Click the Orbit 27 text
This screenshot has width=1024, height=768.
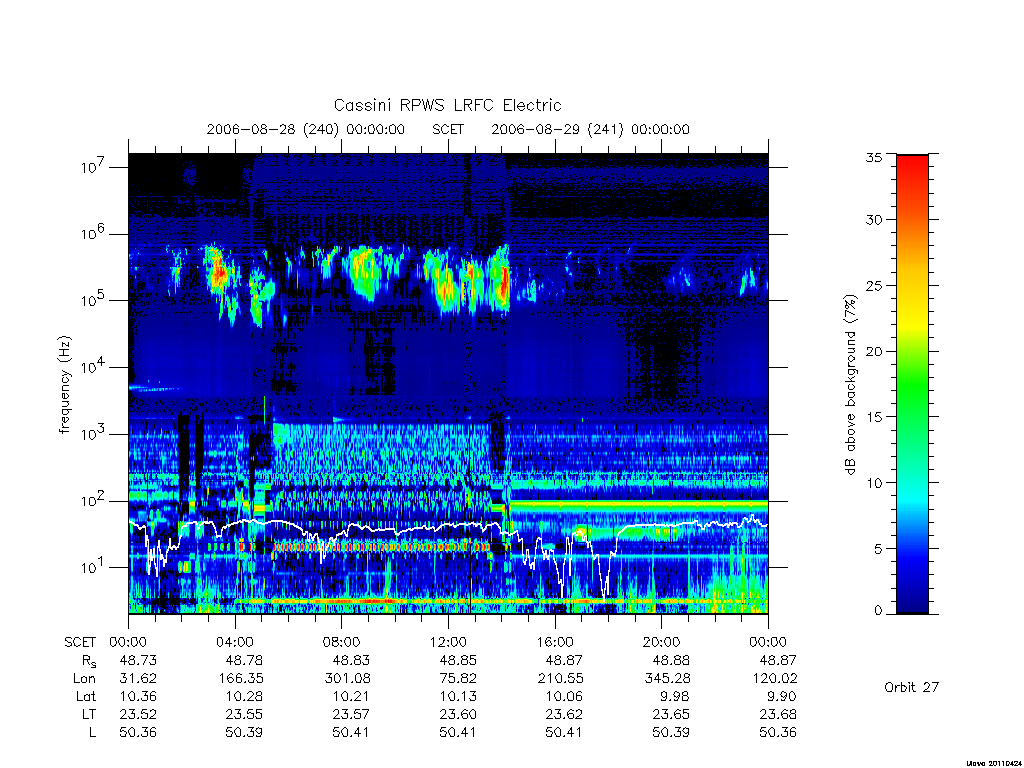(911, 687)
